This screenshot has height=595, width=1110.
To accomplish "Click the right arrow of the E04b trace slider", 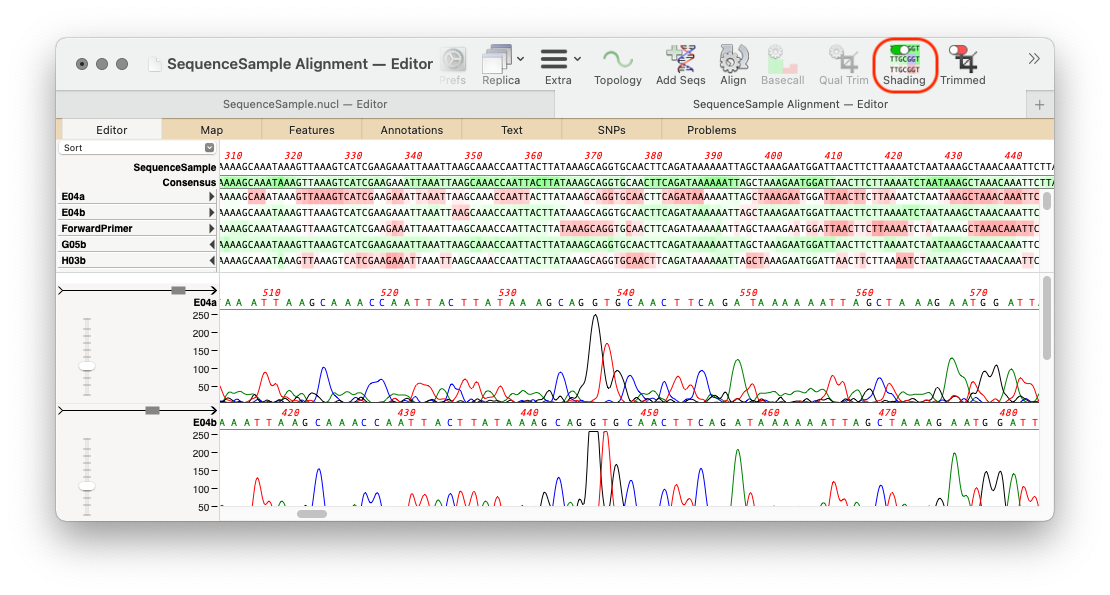I will pos(212,410).
